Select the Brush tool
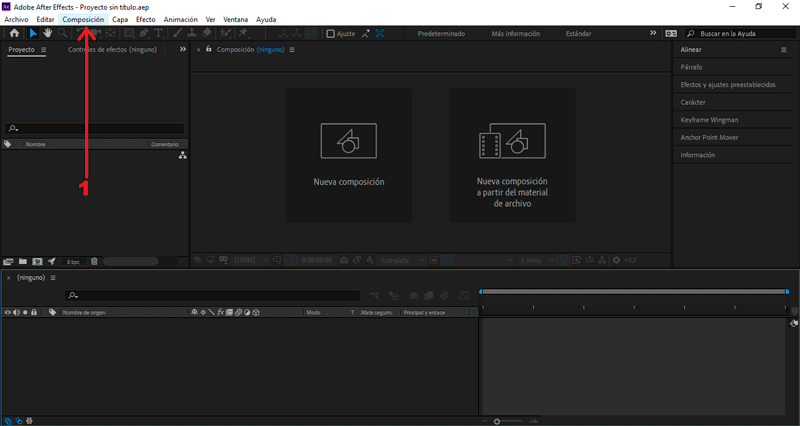This screenshot has height=426, width=800. pyautogui.click(x=177, y=33)
